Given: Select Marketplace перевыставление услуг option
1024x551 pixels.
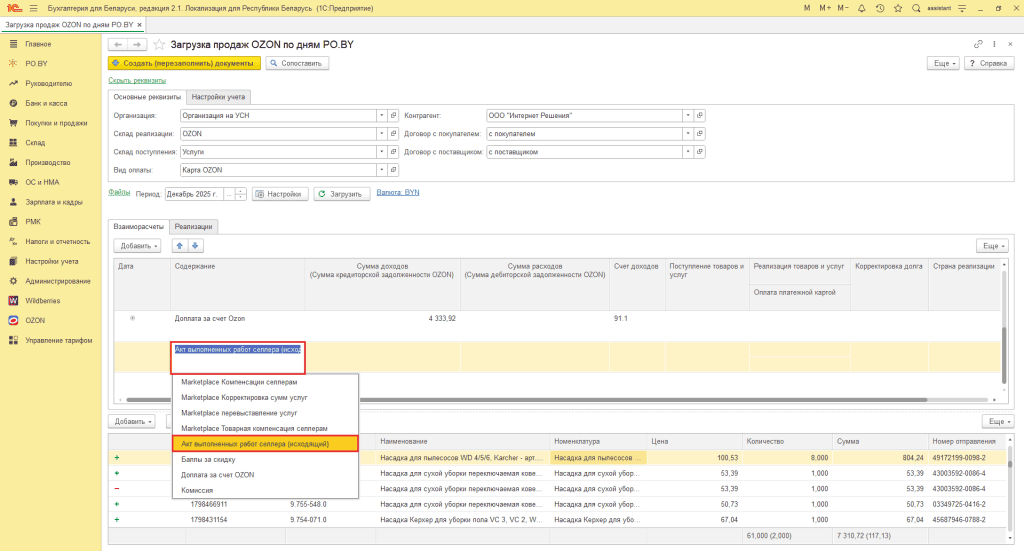Looking at the screenshot, I should pyautogui.click(x=265, y=413).
